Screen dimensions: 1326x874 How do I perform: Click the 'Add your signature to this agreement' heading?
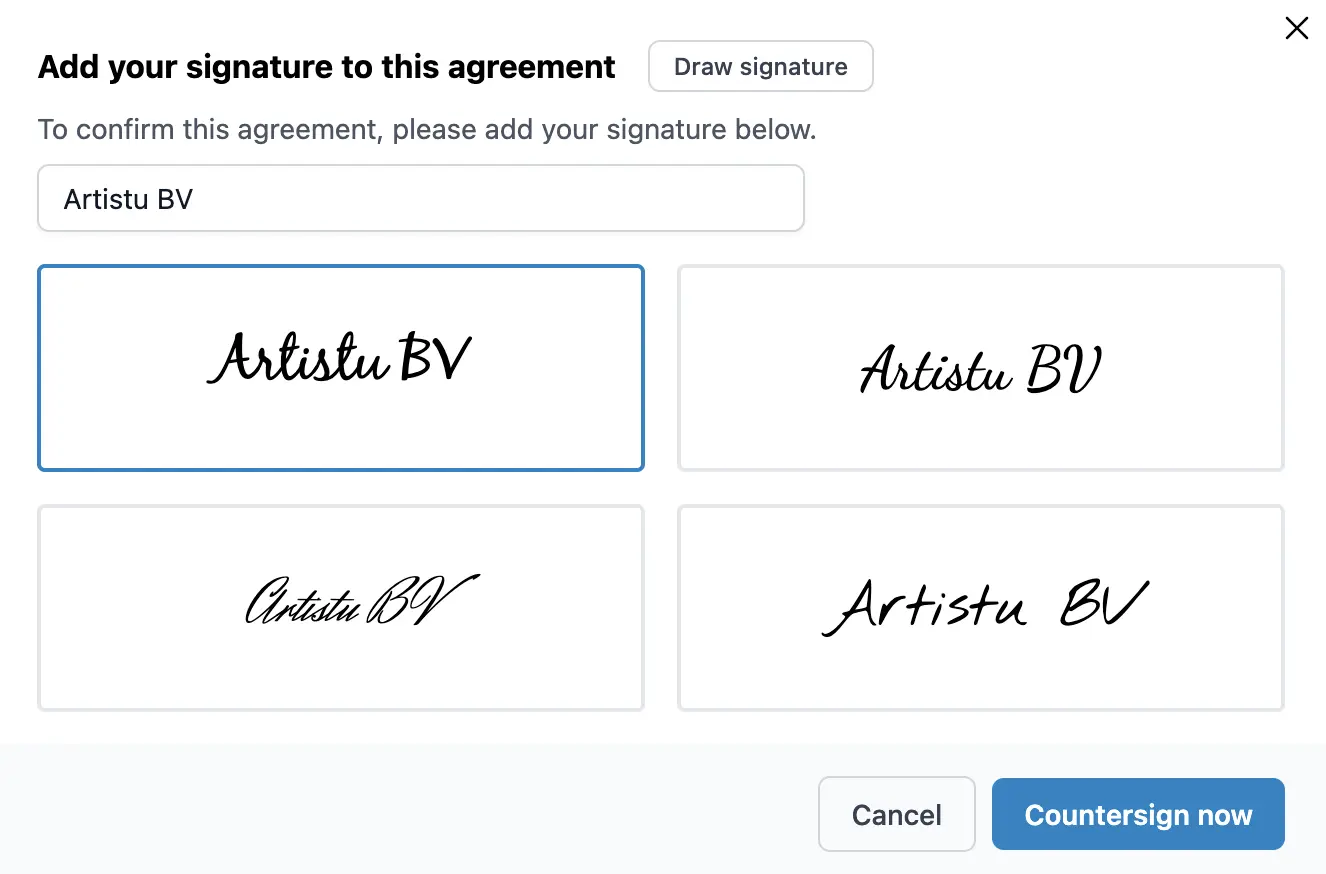[x=326, y=67]
